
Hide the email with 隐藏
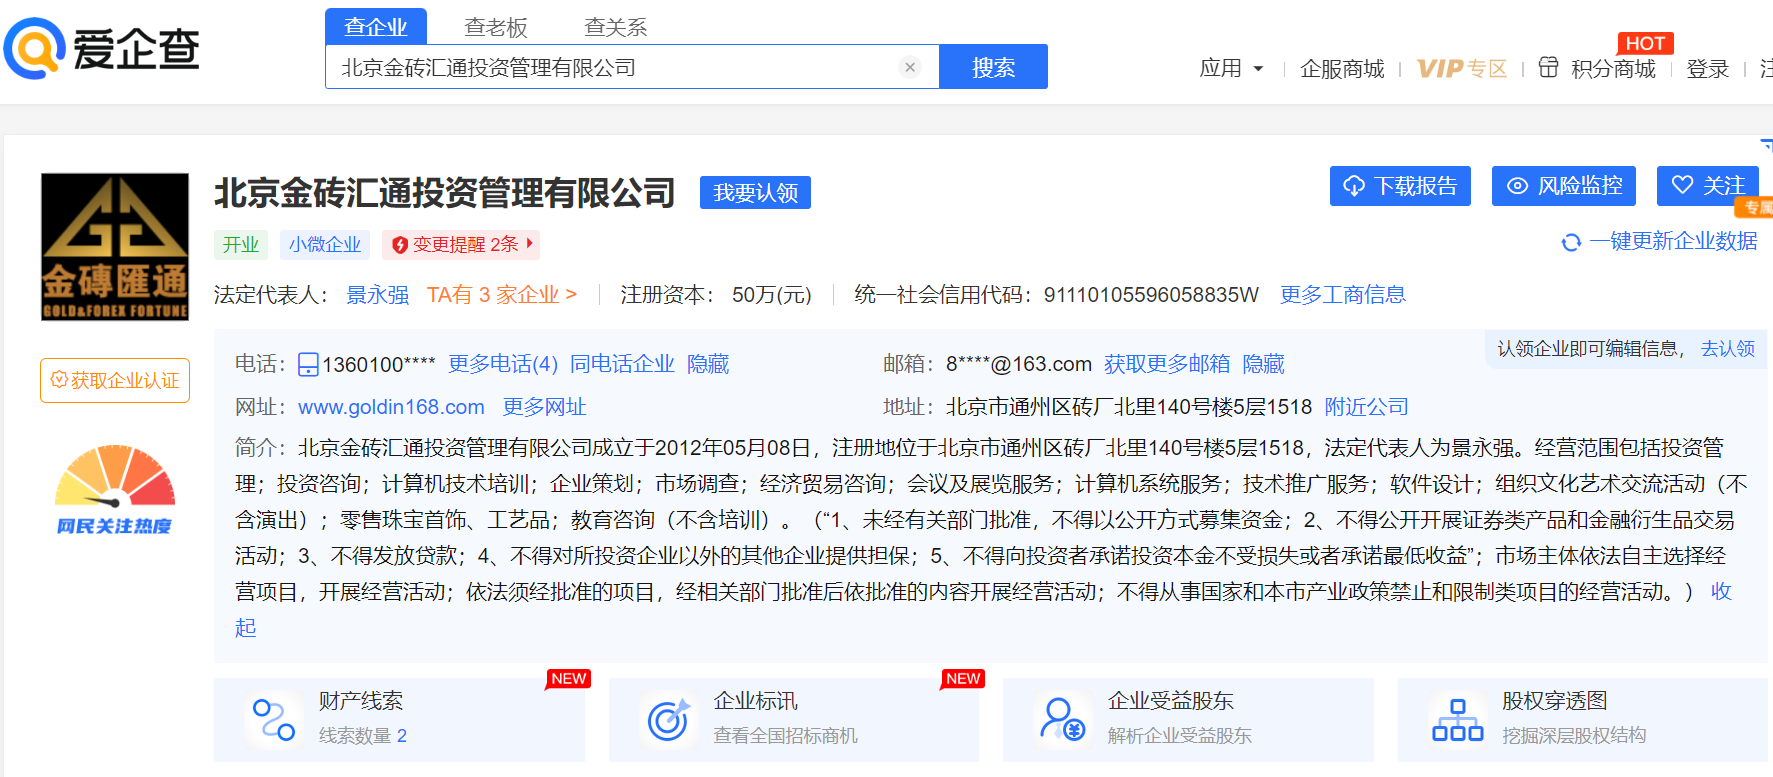[x=1263, y=364]
